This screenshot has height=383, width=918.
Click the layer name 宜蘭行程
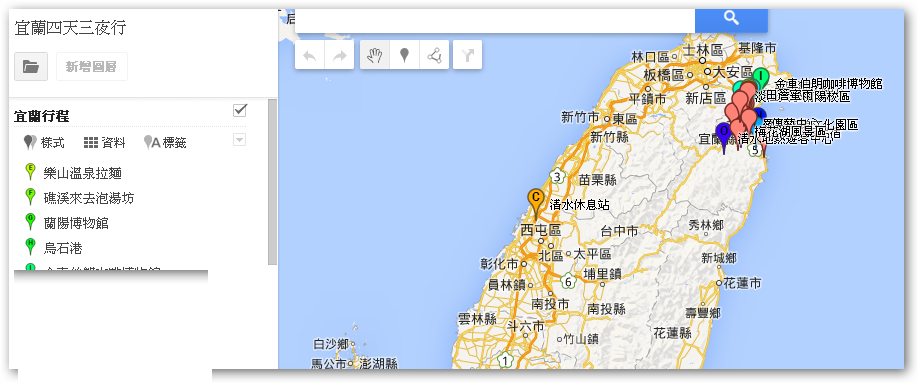pos(42,117)
